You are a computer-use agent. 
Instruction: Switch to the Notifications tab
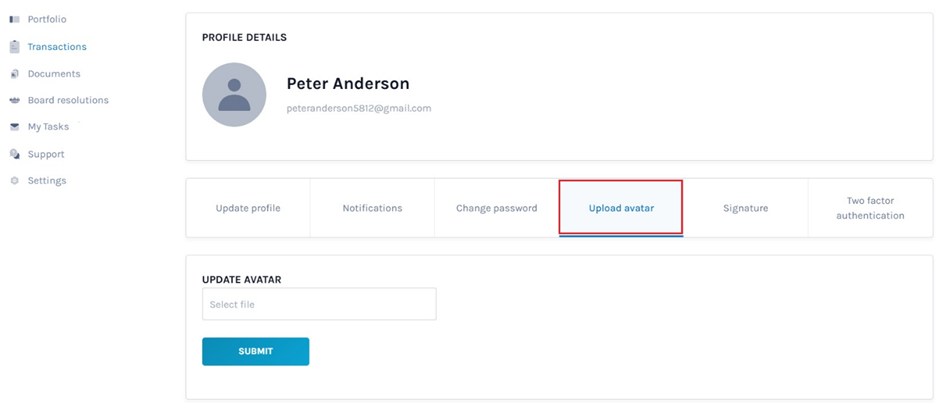click(372, 208)
